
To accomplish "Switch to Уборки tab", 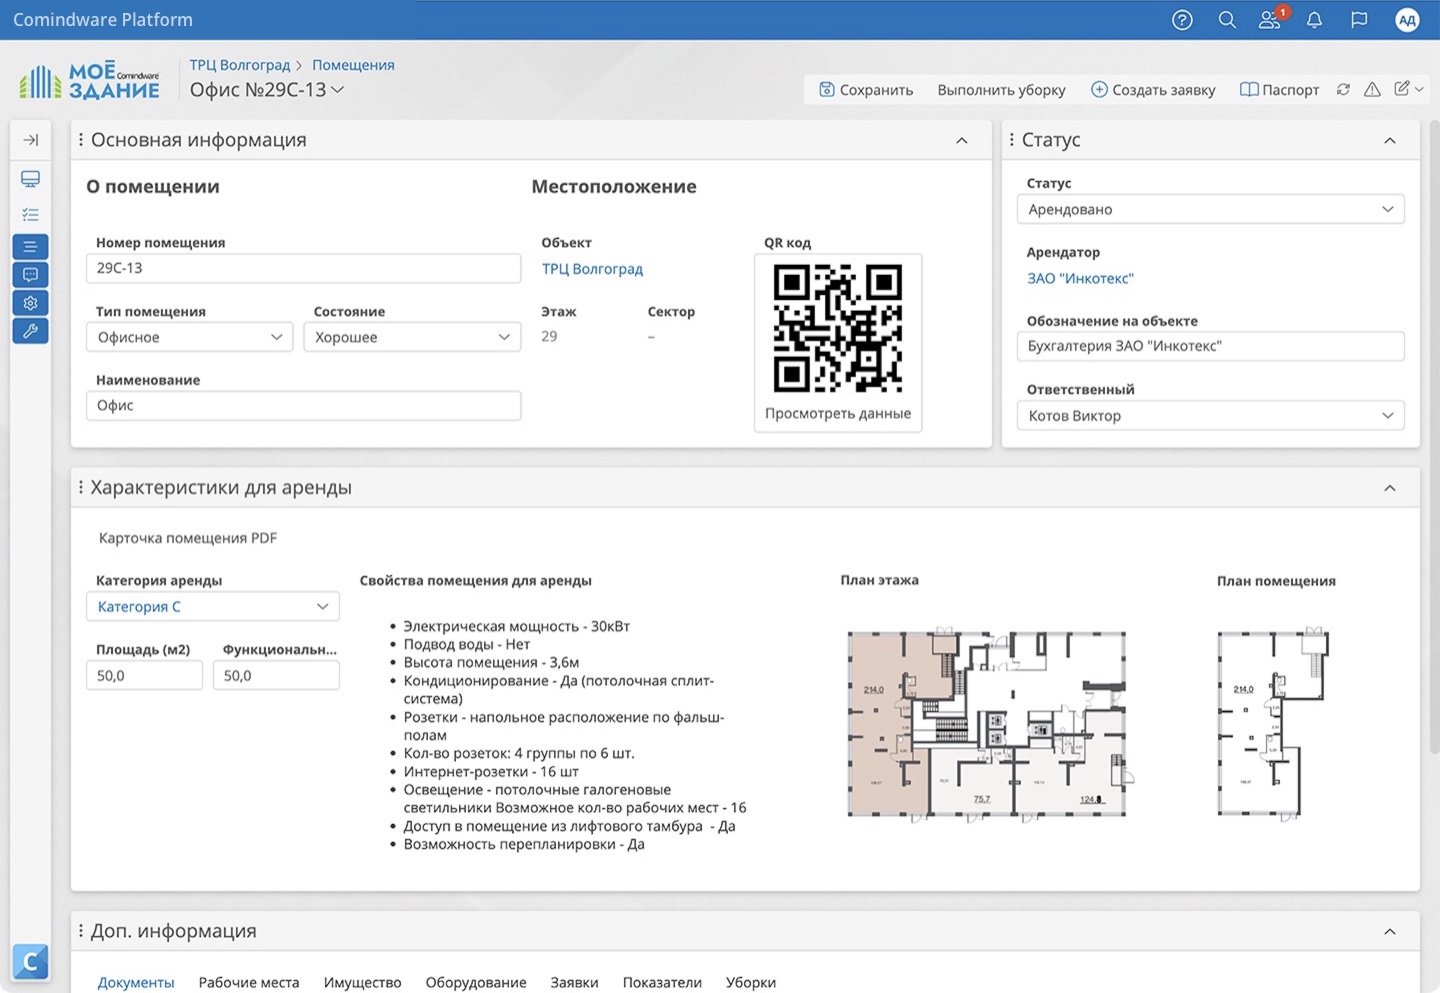I will point(751,982).
